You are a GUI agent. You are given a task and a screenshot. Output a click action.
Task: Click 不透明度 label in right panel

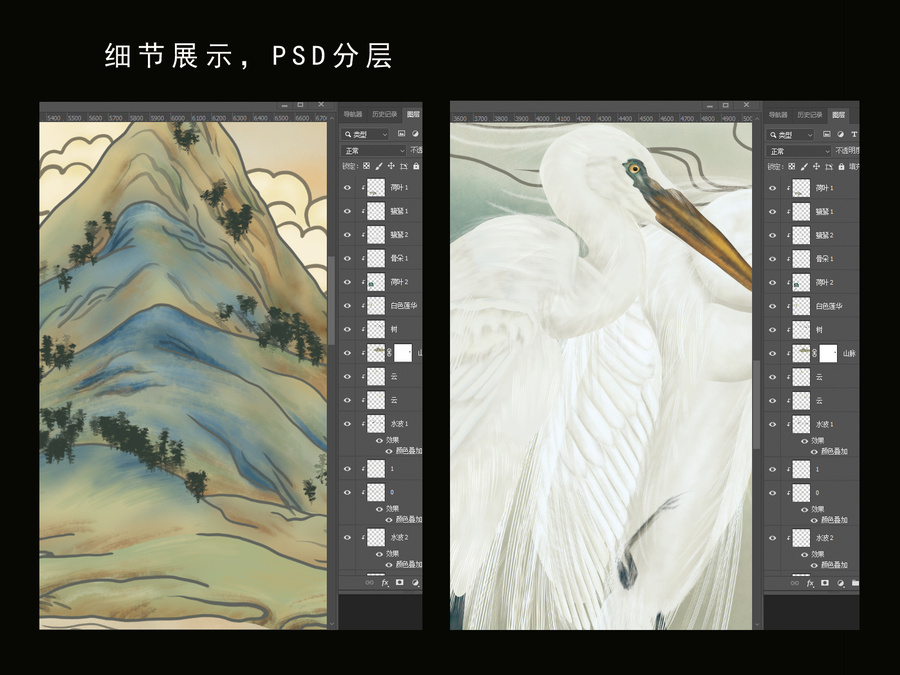[847, 150]
